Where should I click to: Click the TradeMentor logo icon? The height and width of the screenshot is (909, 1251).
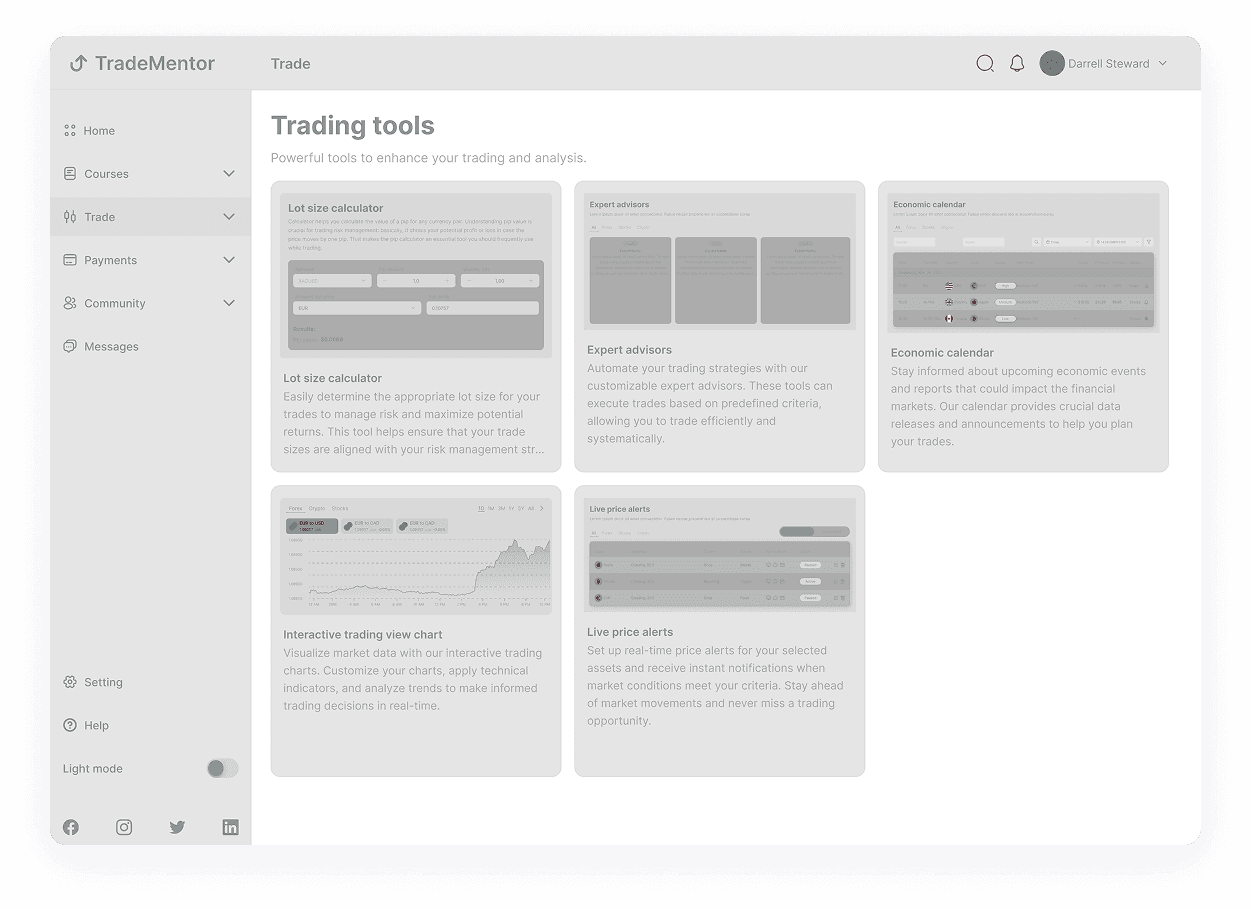tap(77, 63)
